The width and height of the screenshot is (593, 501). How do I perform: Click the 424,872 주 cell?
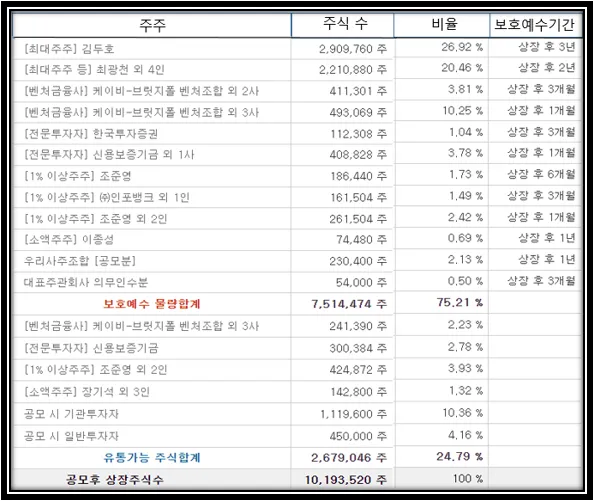point(358,370)
